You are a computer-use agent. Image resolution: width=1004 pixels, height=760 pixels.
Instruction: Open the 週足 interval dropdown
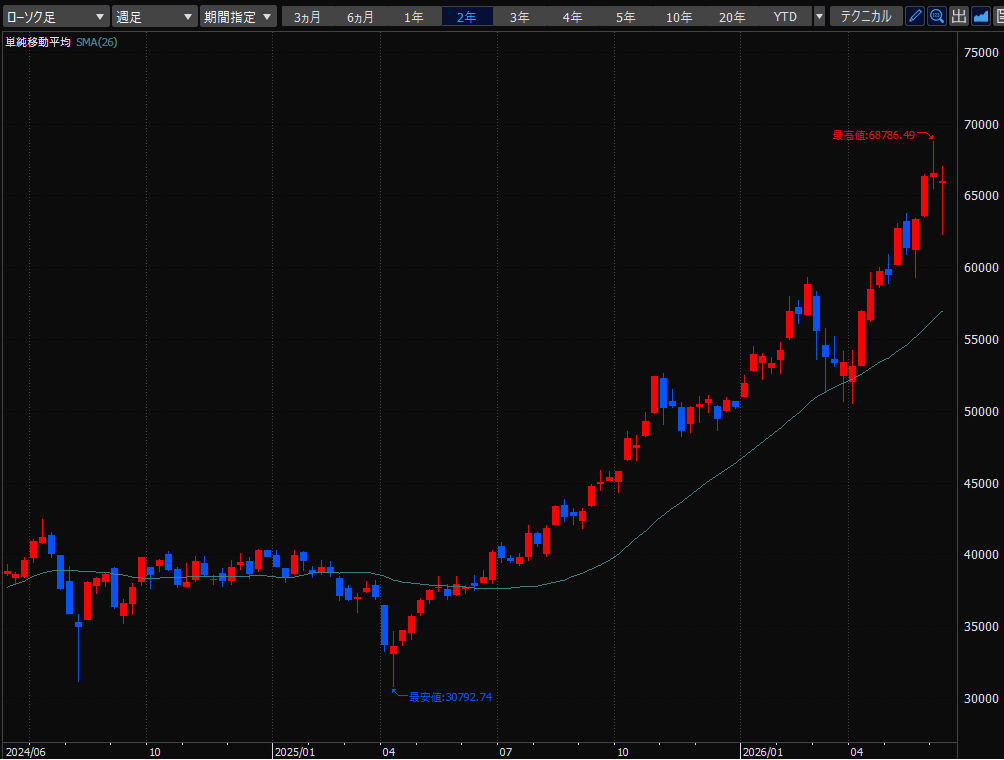click(x=154, y=17)
